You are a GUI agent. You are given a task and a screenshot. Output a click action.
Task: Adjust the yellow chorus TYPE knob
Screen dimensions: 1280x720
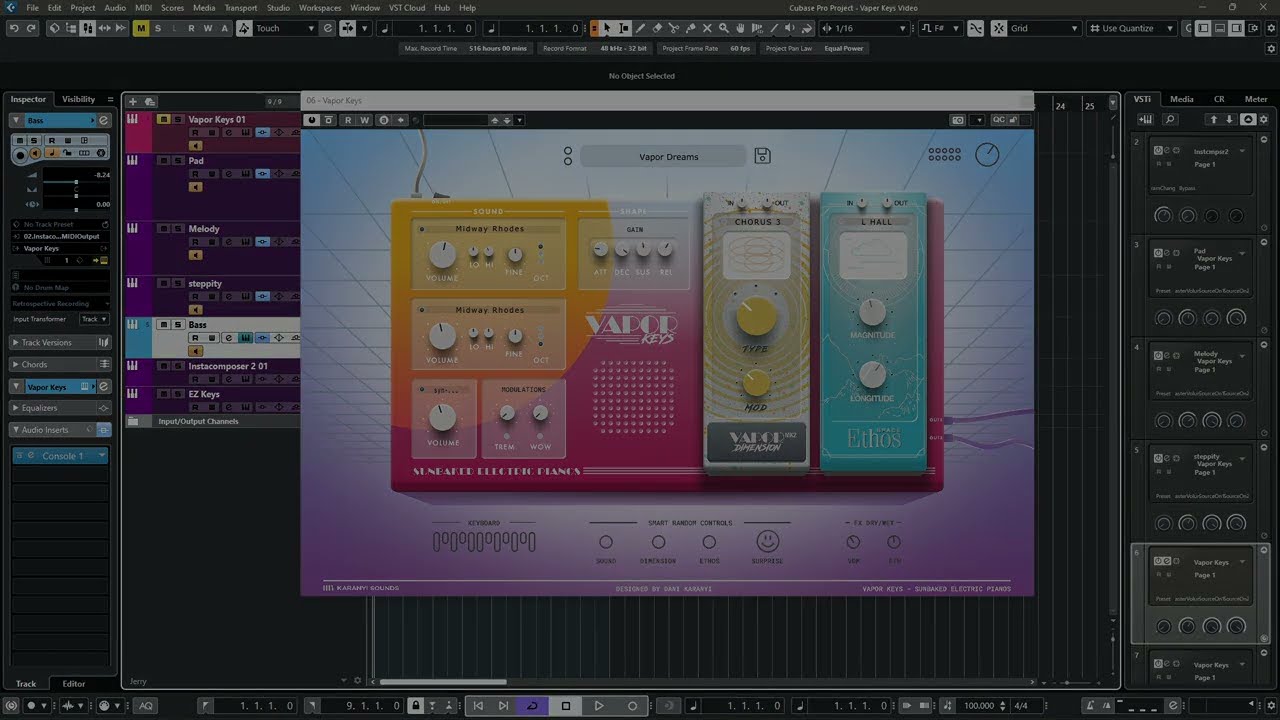pyautogui.click(x=757, y=315)
